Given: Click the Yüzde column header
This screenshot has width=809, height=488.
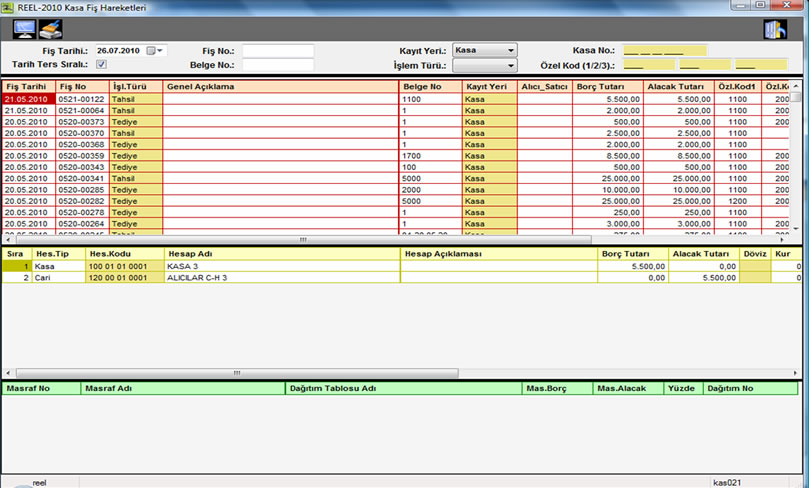Looking at the screenshot, I should pyautogui.click(x=683, y=388).
